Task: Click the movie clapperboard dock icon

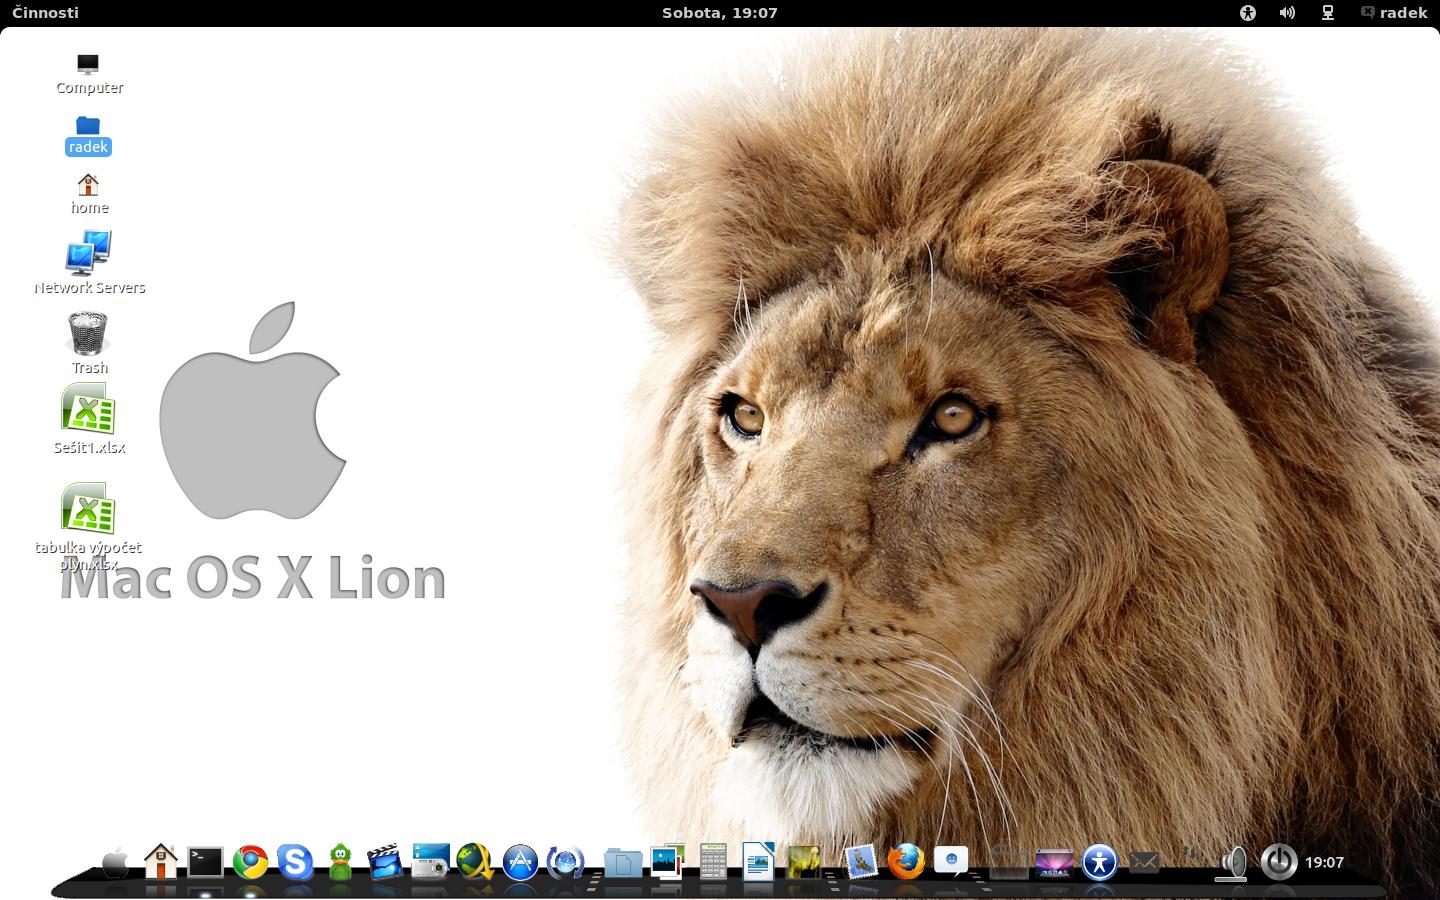Action: tap(385, 861)
